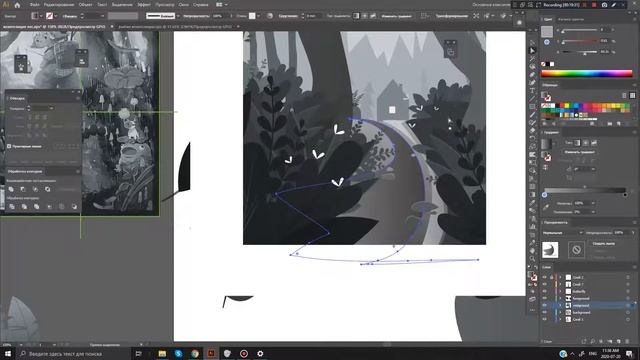Image resolution: width=640 pixels, height=360 pixels.
Task: Open opacity dropdown in Transparency panel
Action: click(633, 233)
